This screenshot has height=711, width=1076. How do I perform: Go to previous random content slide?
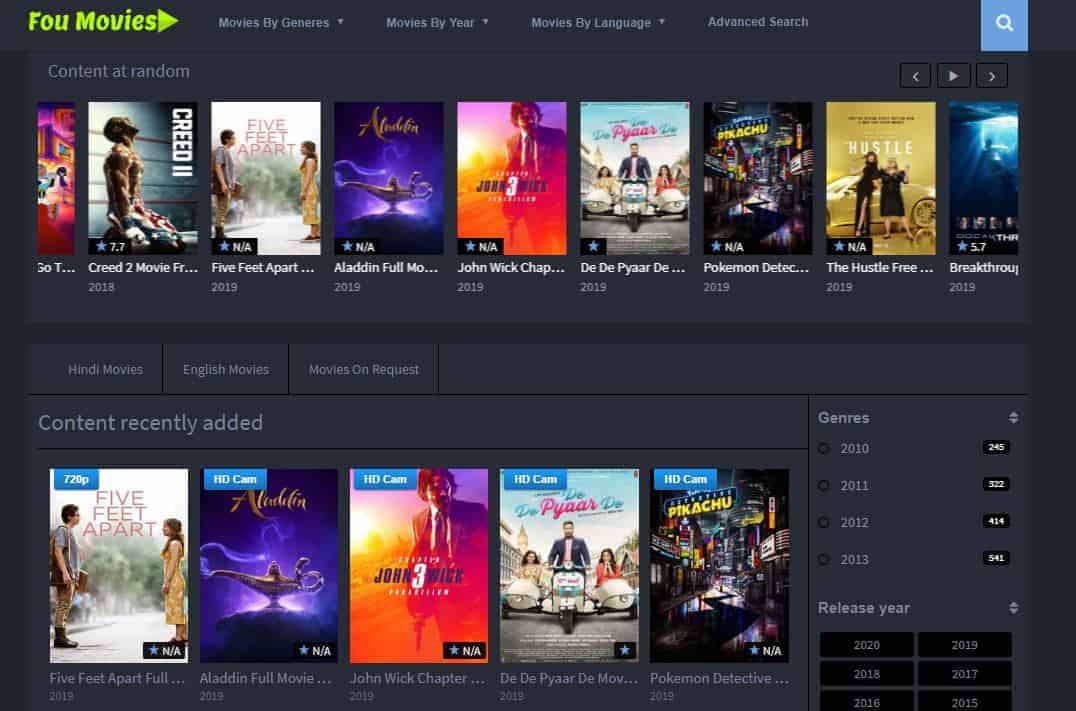click(x=915, y=75)
